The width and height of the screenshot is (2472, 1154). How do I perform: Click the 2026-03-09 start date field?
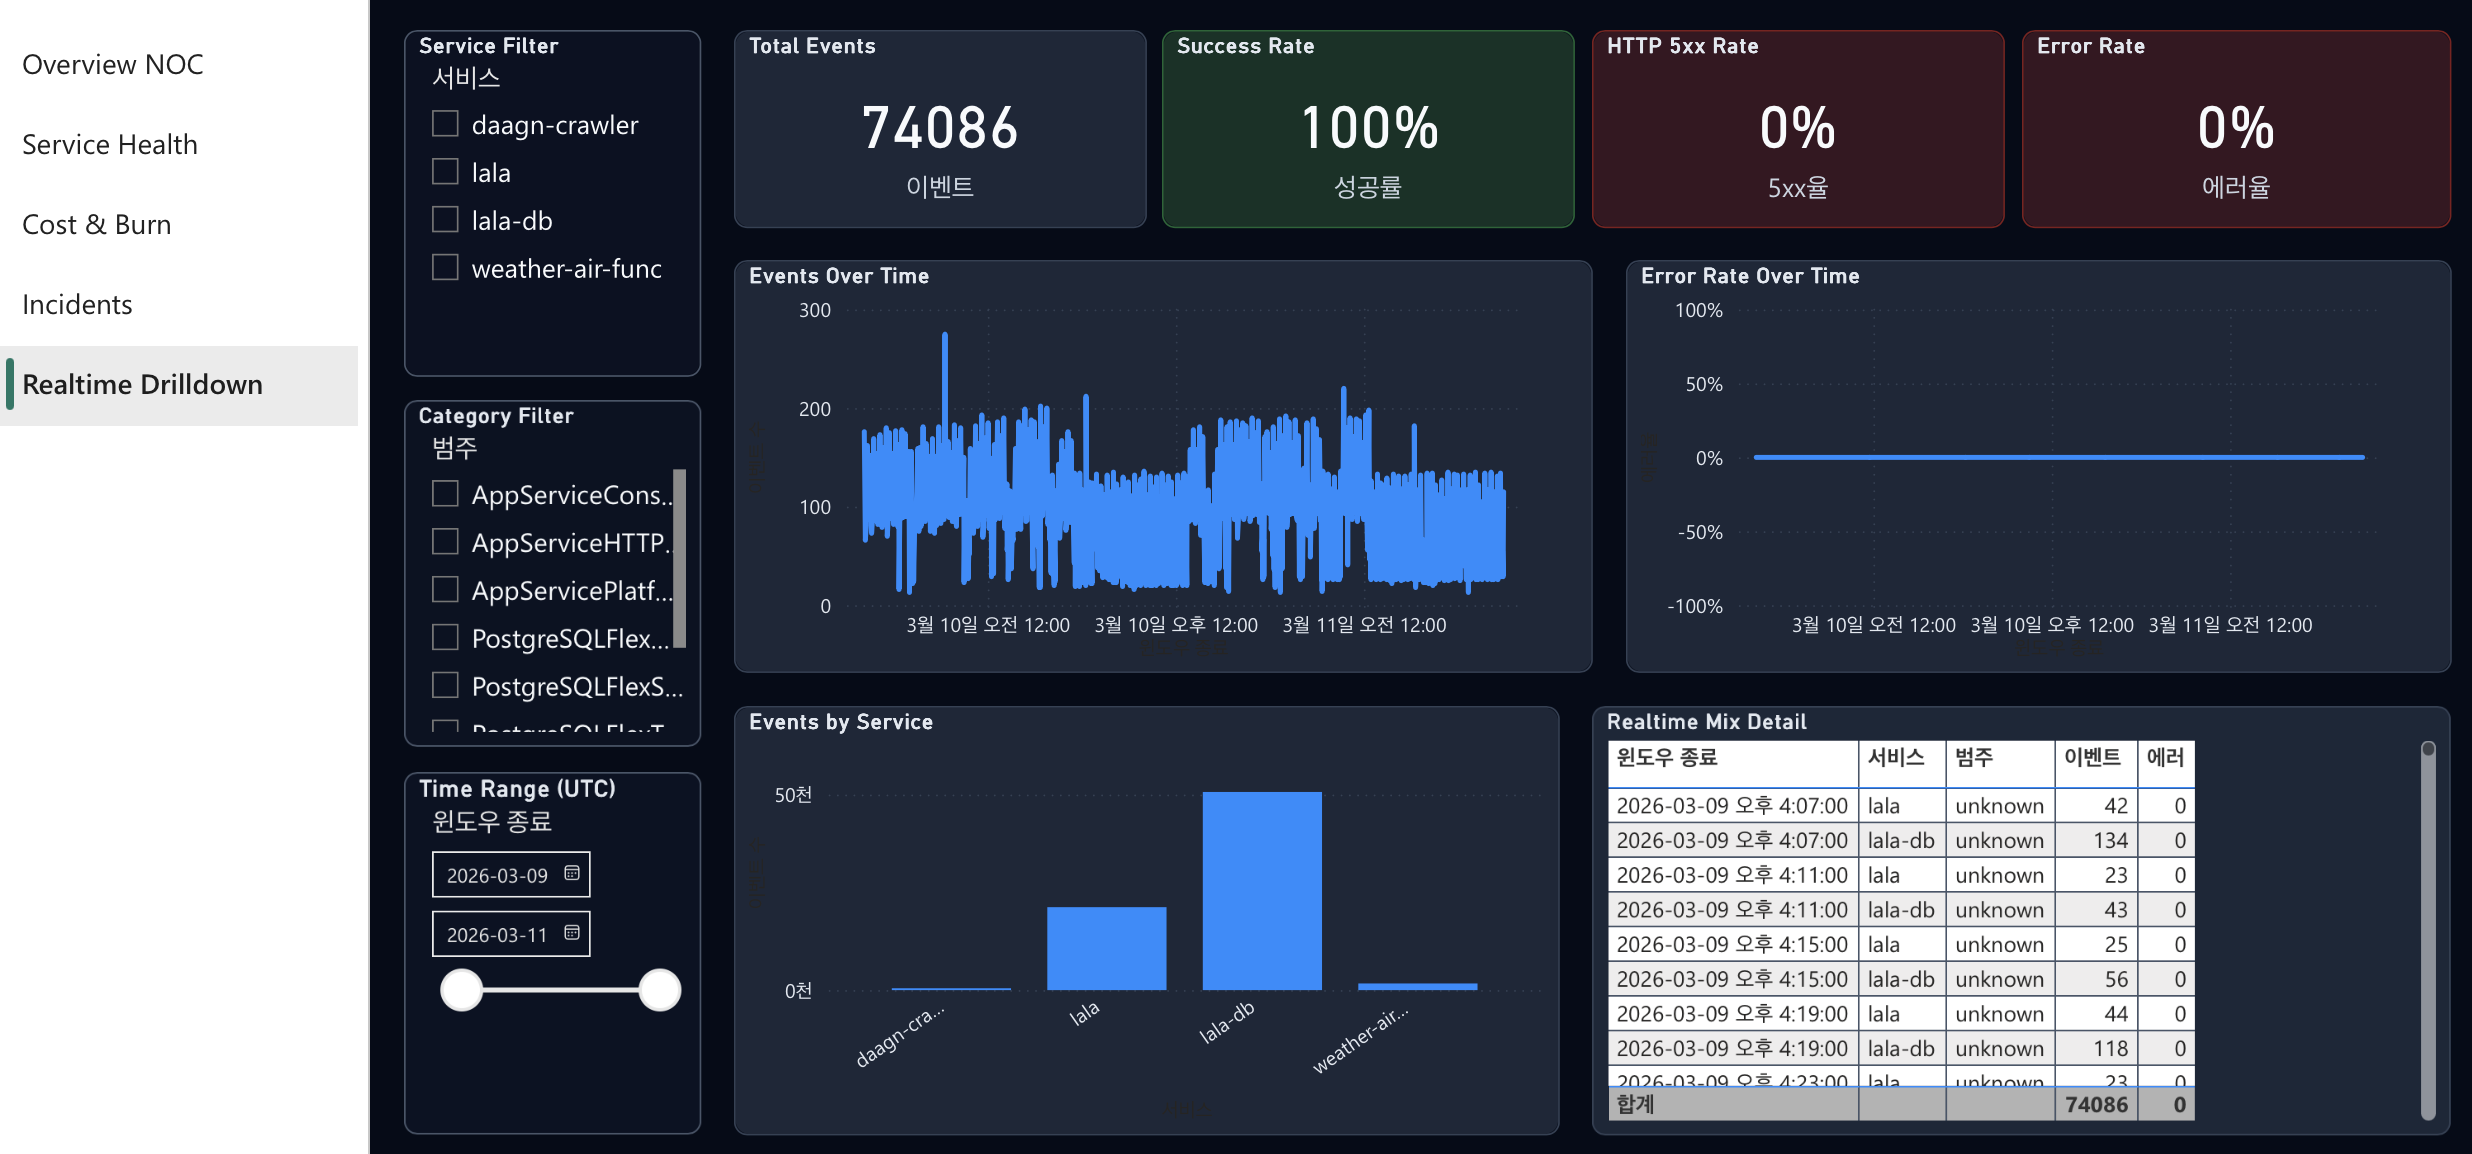click(497, 875)
